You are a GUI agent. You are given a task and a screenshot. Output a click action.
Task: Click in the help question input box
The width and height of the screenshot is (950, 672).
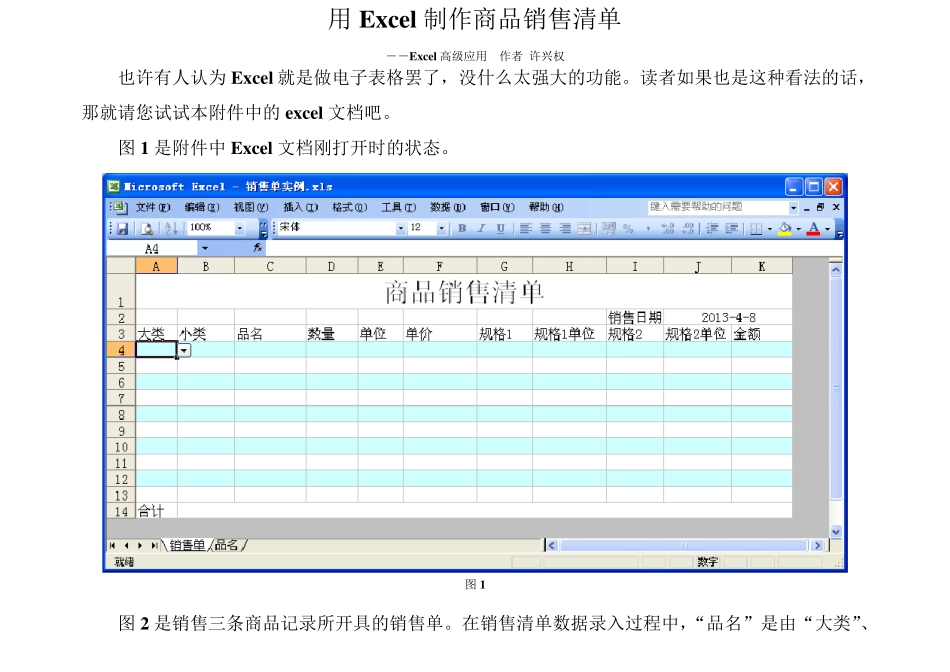[718, 207]
